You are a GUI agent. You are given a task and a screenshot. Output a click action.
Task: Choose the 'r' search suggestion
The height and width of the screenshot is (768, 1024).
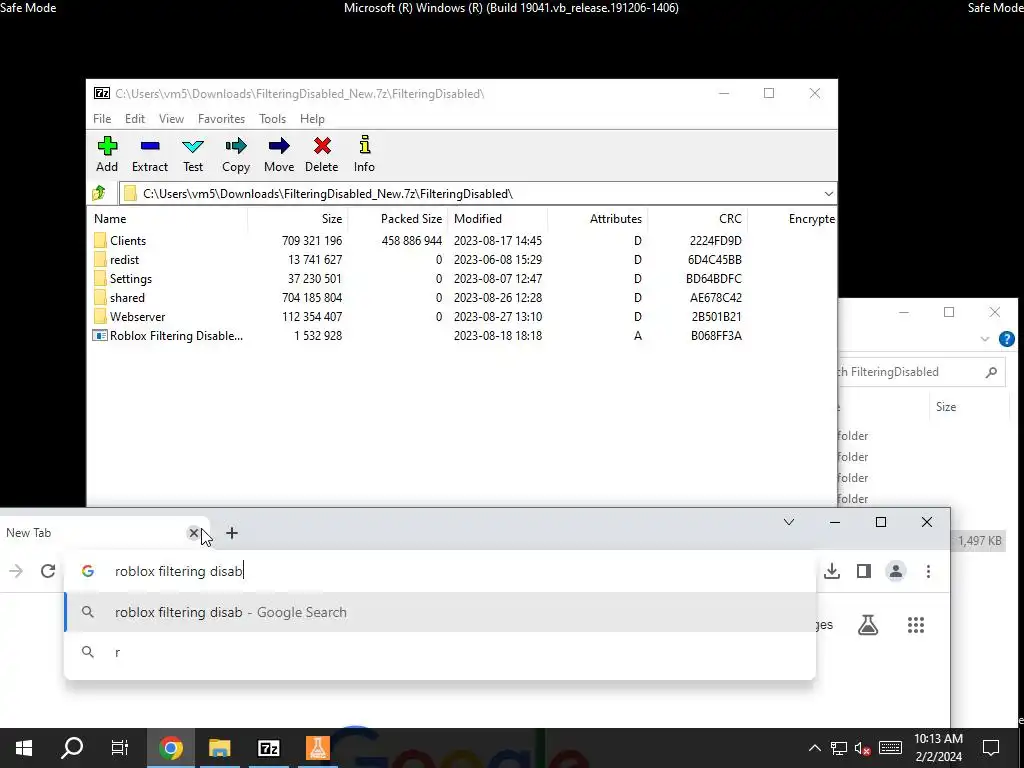click(440, 652)
